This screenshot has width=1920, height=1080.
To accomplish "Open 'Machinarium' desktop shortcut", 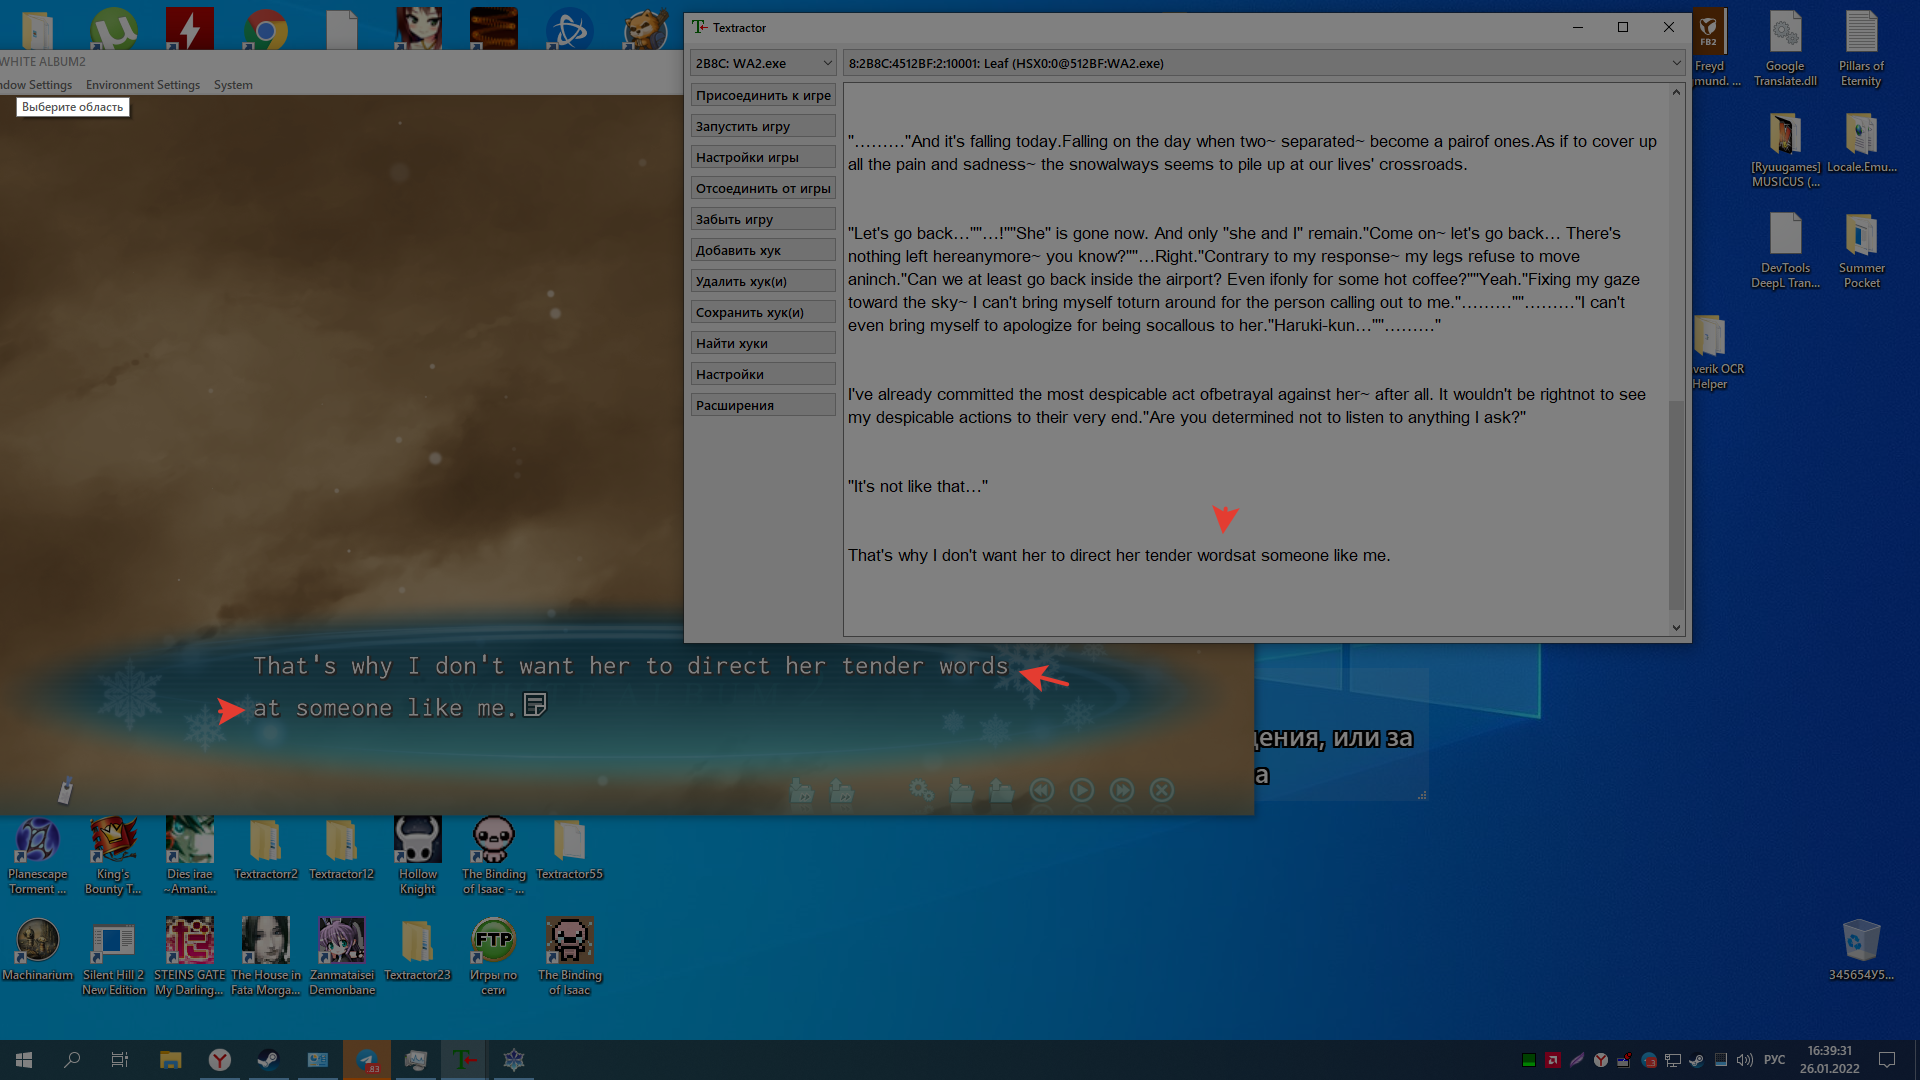I will point(38,950).
